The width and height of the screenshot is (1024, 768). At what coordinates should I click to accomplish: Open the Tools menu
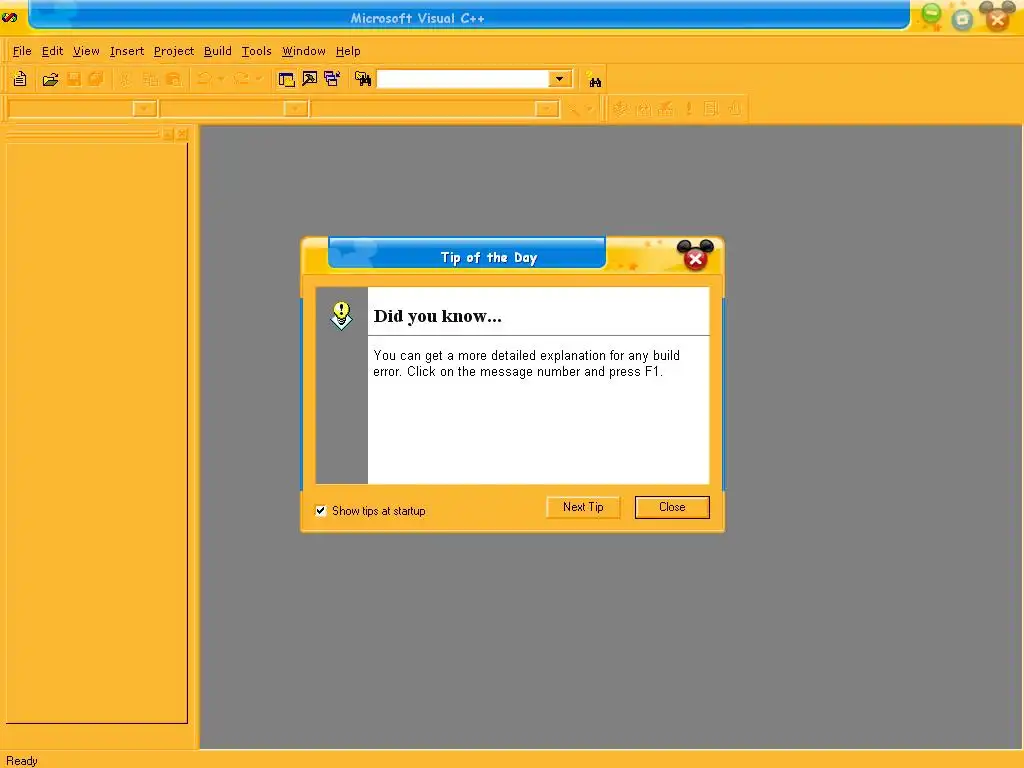[256, 51]
